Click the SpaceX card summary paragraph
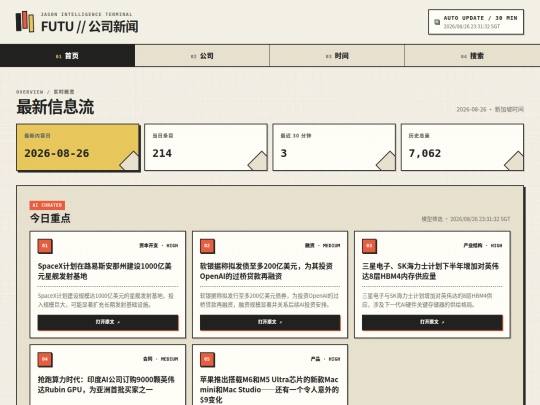This screenshot has width=540, height=405. click(x=106, y=300)
